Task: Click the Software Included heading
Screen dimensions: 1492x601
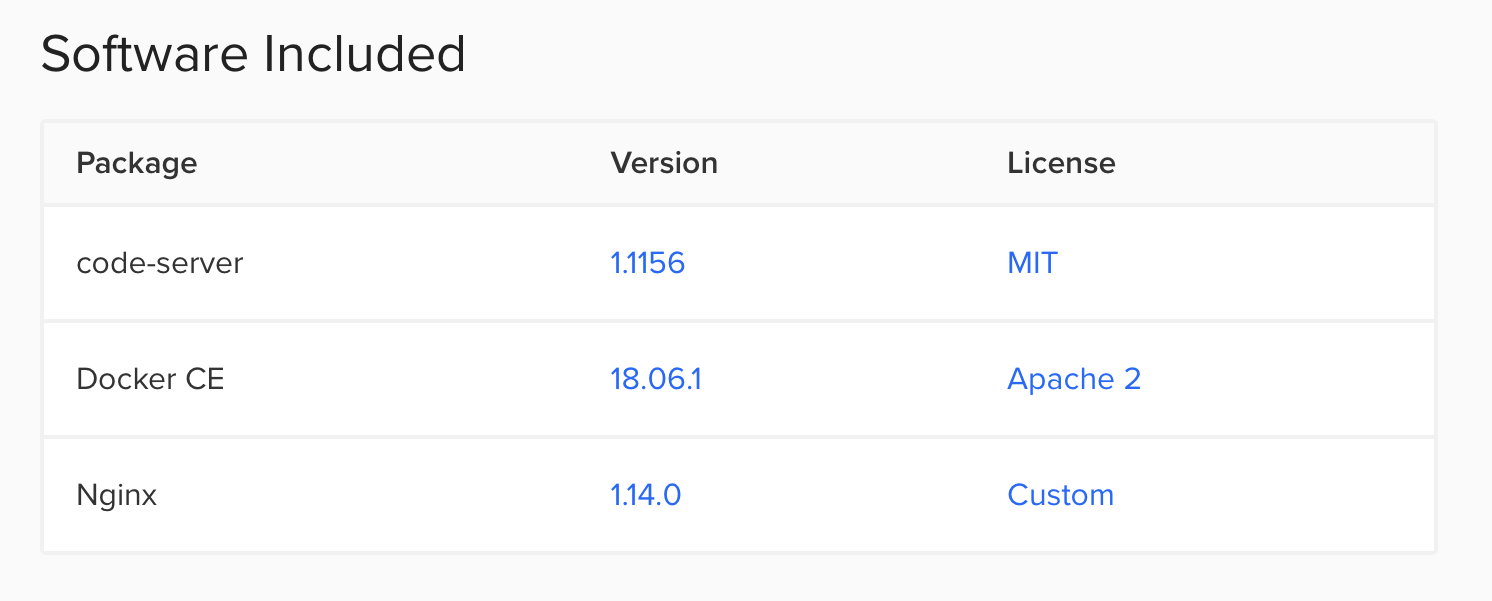Action: pyautogui.click(x=253, y=54)
